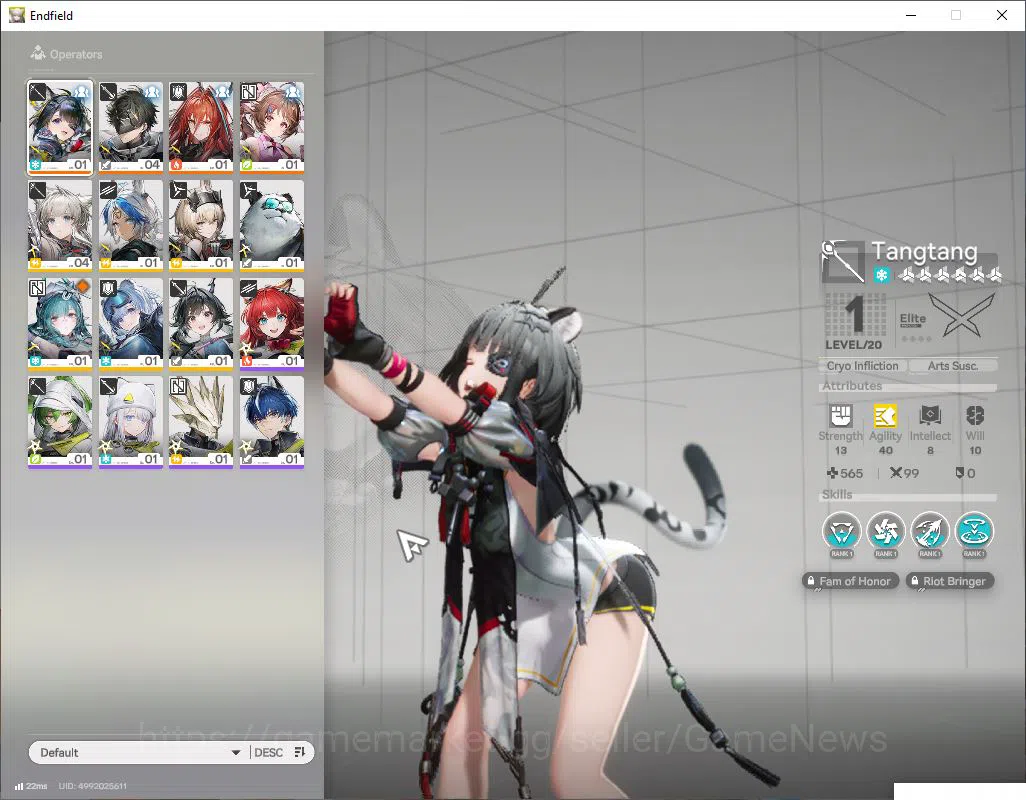1026x800 pixels.
Task: Click the Skills section header
Action: click(837, 495)
